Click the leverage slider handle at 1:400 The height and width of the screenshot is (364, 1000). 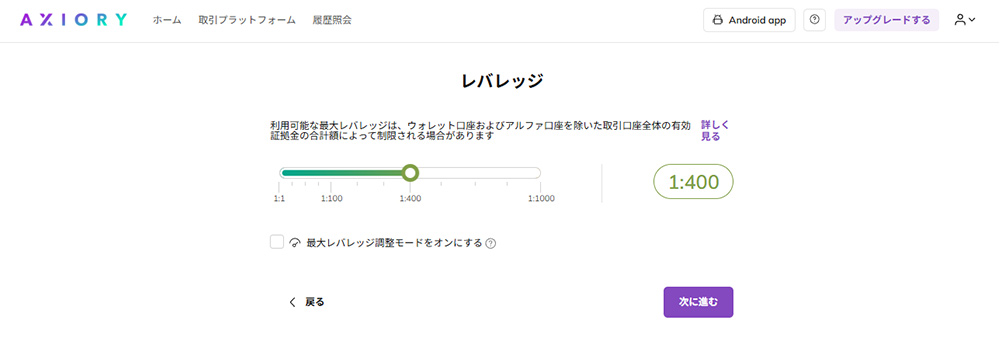(410, 173)
